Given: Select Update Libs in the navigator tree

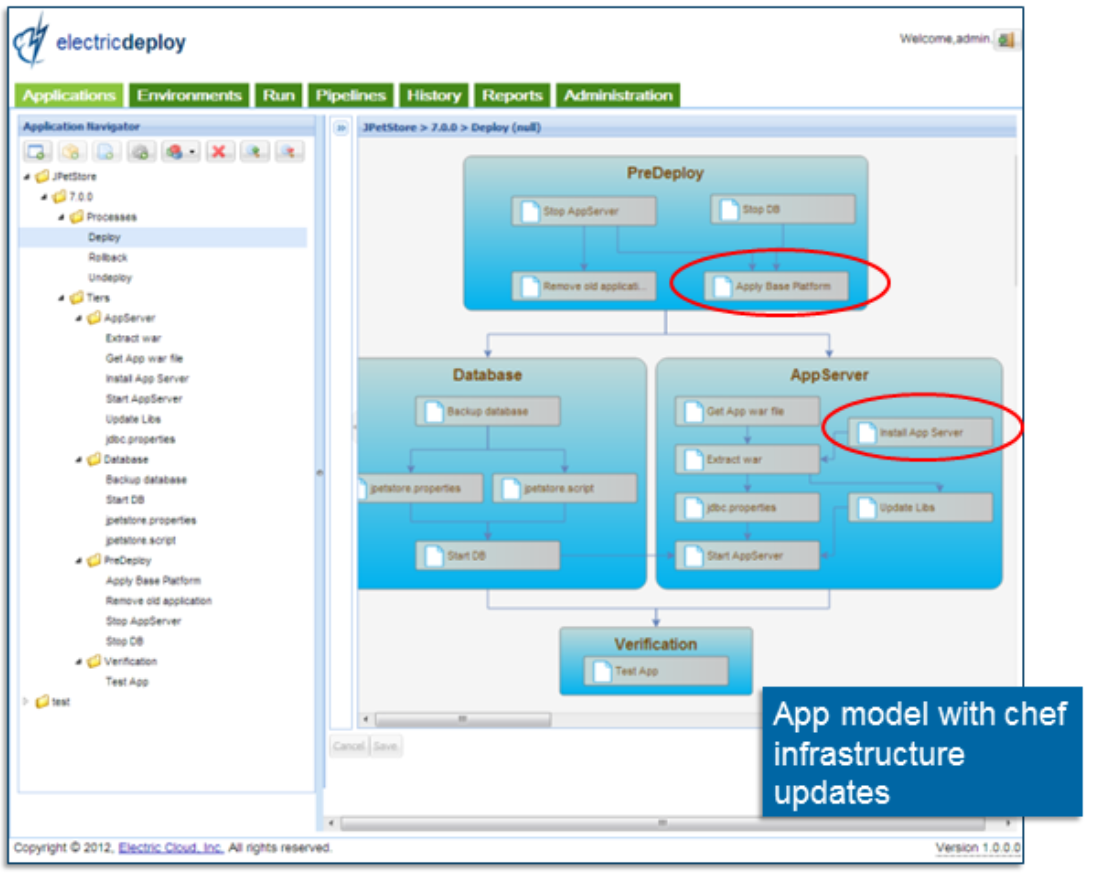Looking at the screenshot, I should click(133, 419).
